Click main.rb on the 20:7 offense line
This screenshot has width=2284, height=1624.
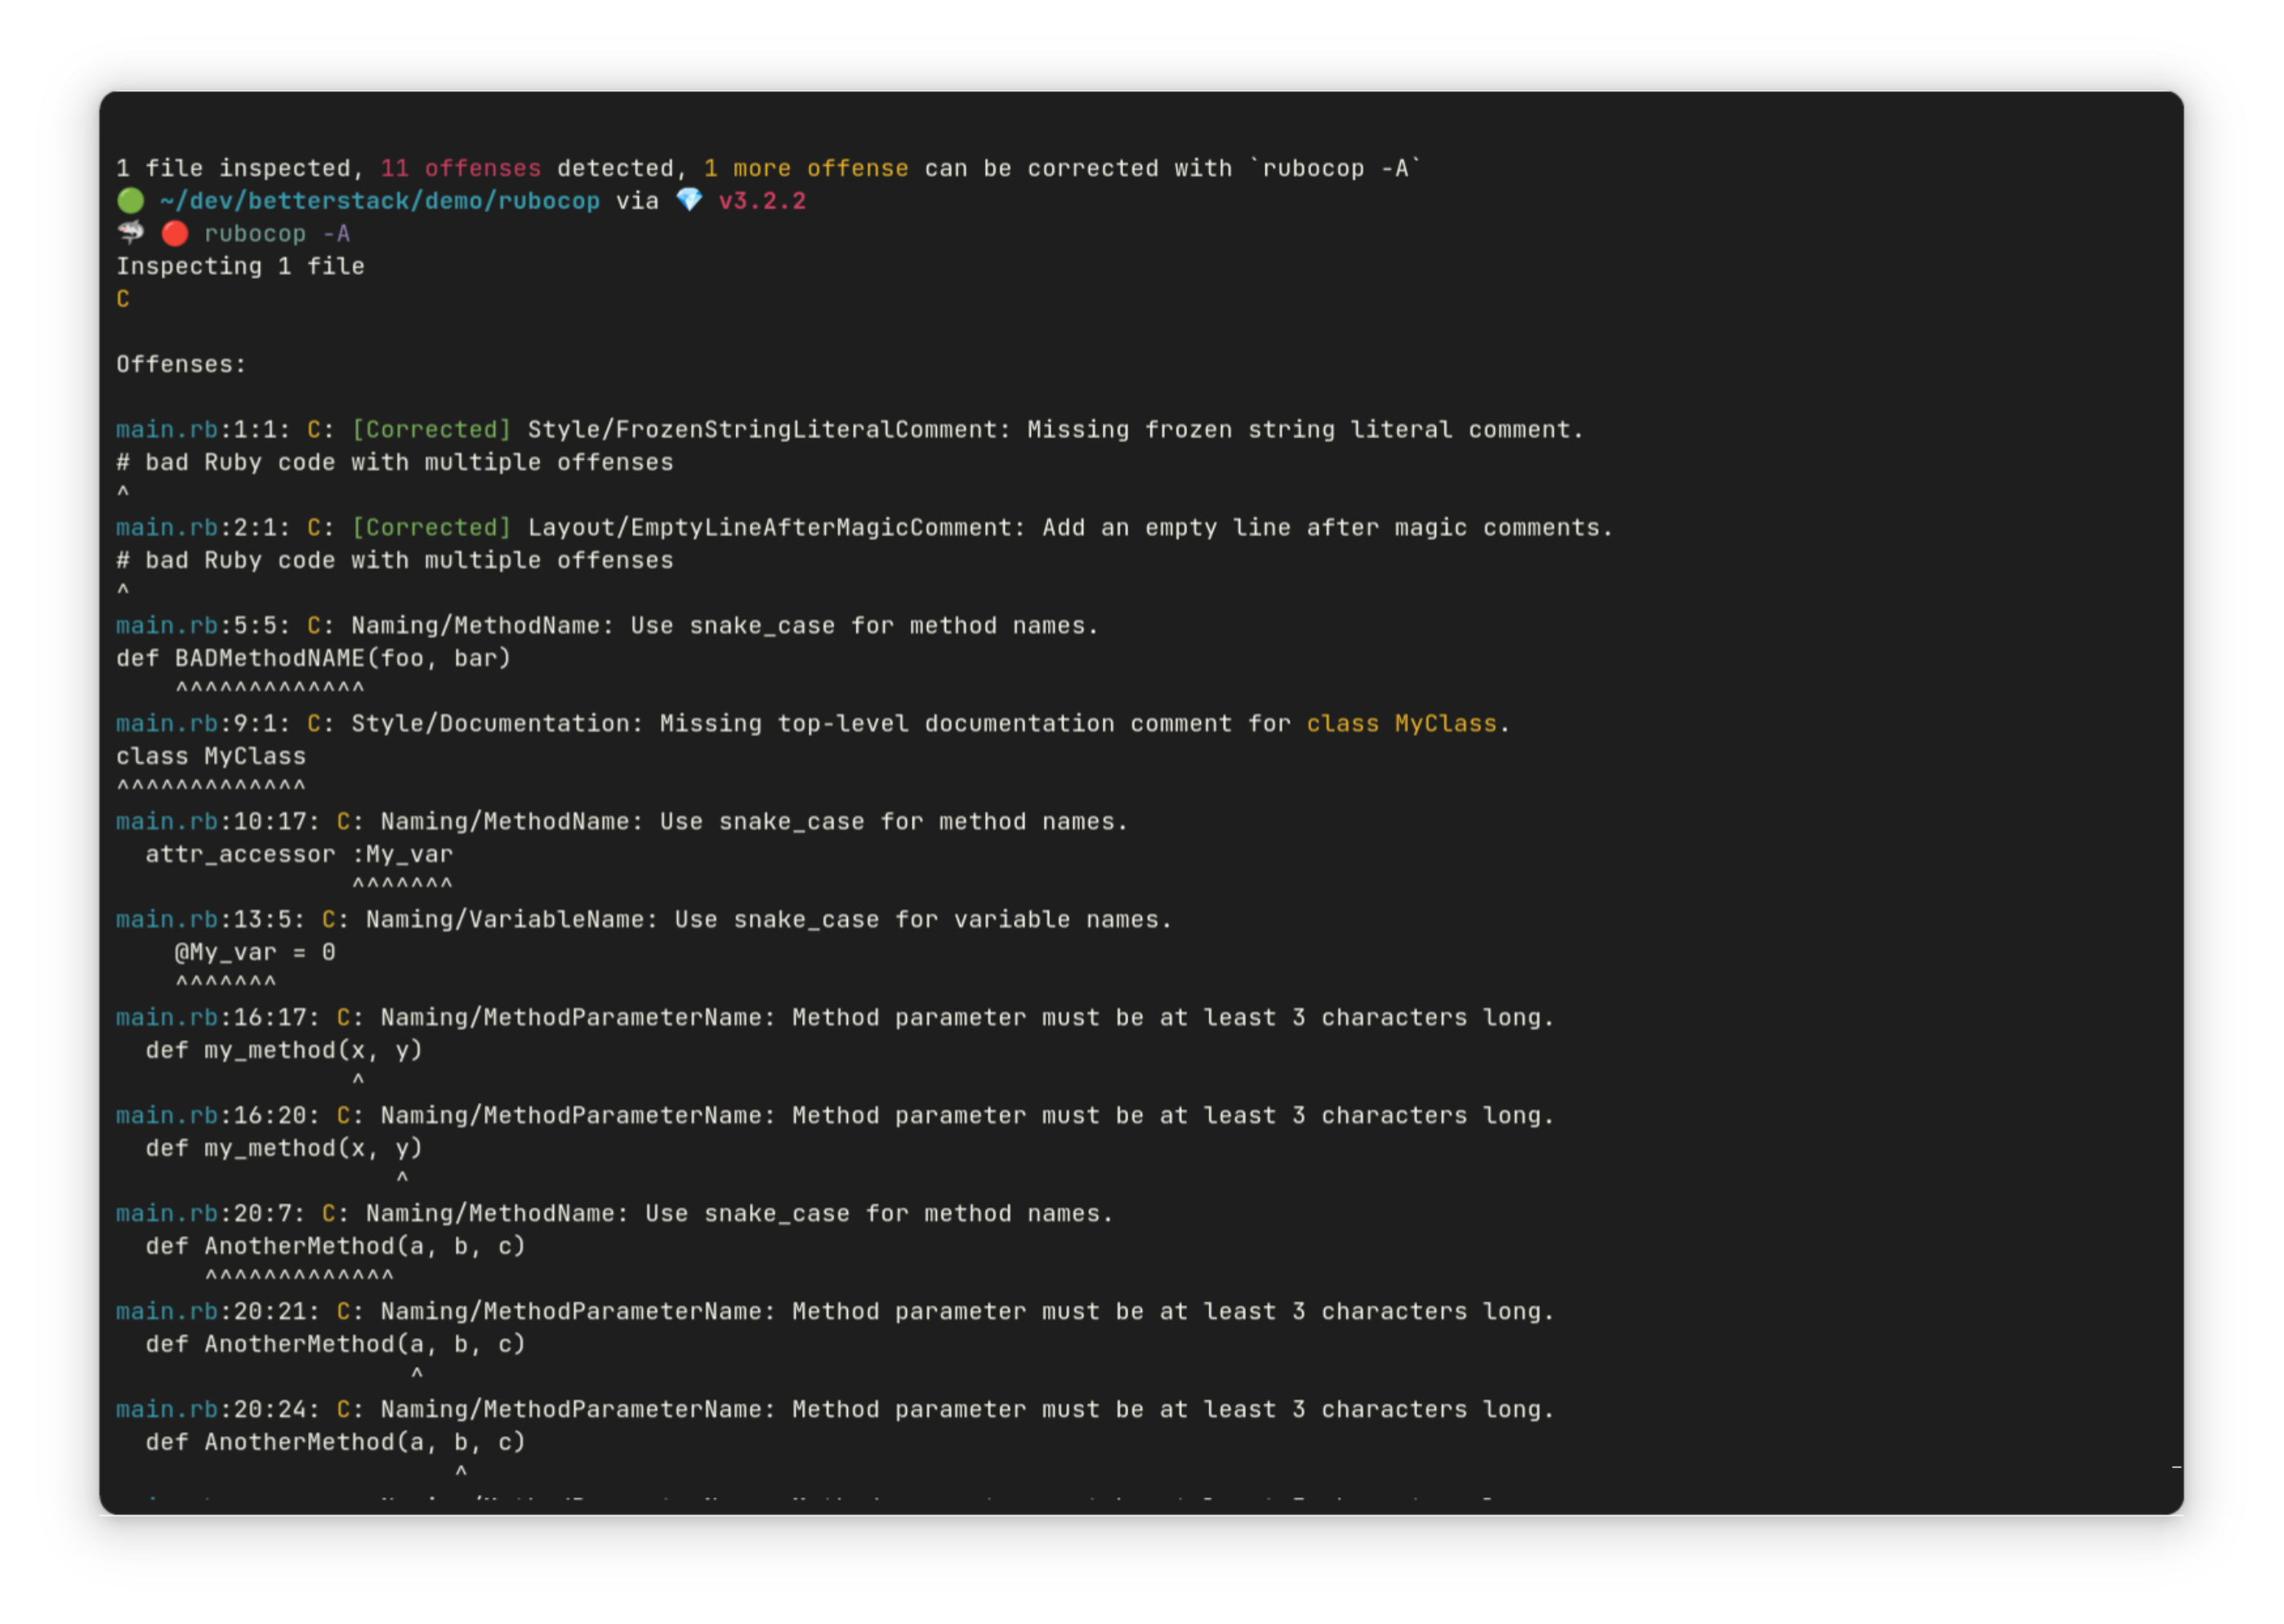(167, 1214)
